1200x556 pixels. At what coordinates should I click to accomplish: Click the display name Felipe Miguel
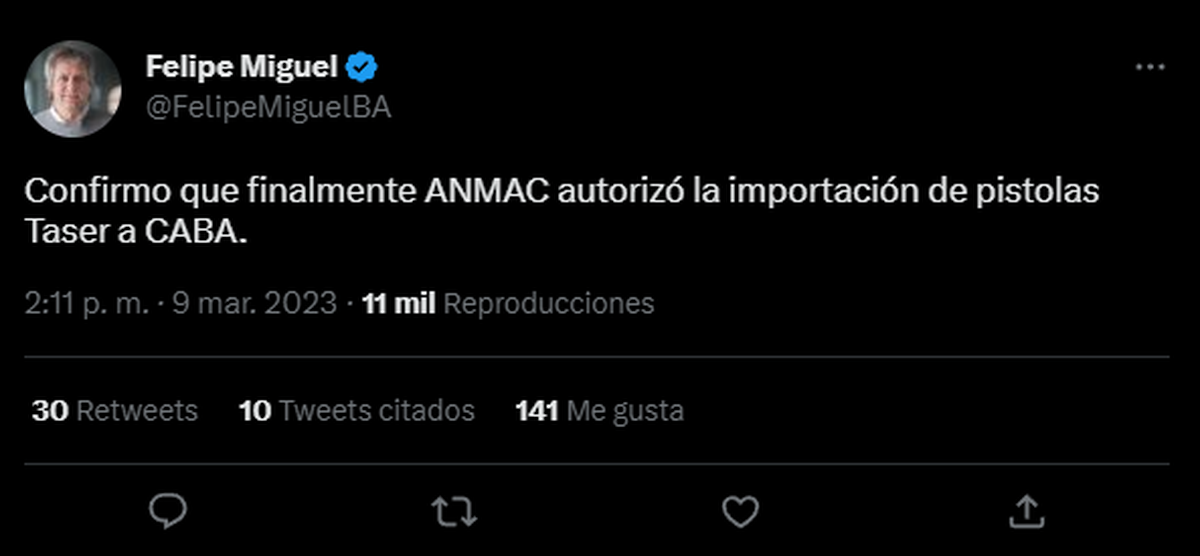click(x=241, y=67)
